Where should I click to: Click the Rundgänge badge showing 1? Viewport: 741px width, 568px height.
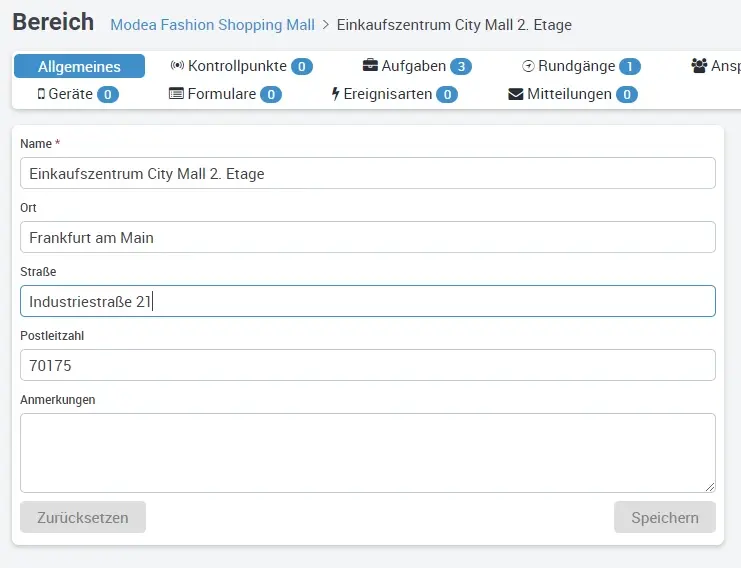629,67
